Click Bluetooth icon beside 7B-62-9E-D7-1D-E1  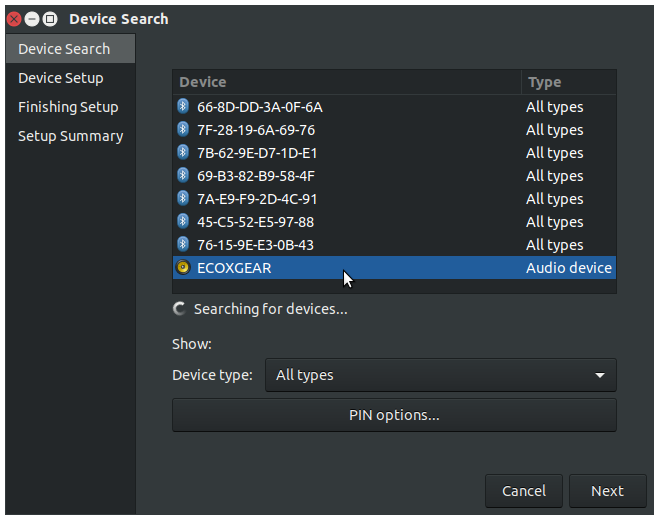(x=183, y=152)
